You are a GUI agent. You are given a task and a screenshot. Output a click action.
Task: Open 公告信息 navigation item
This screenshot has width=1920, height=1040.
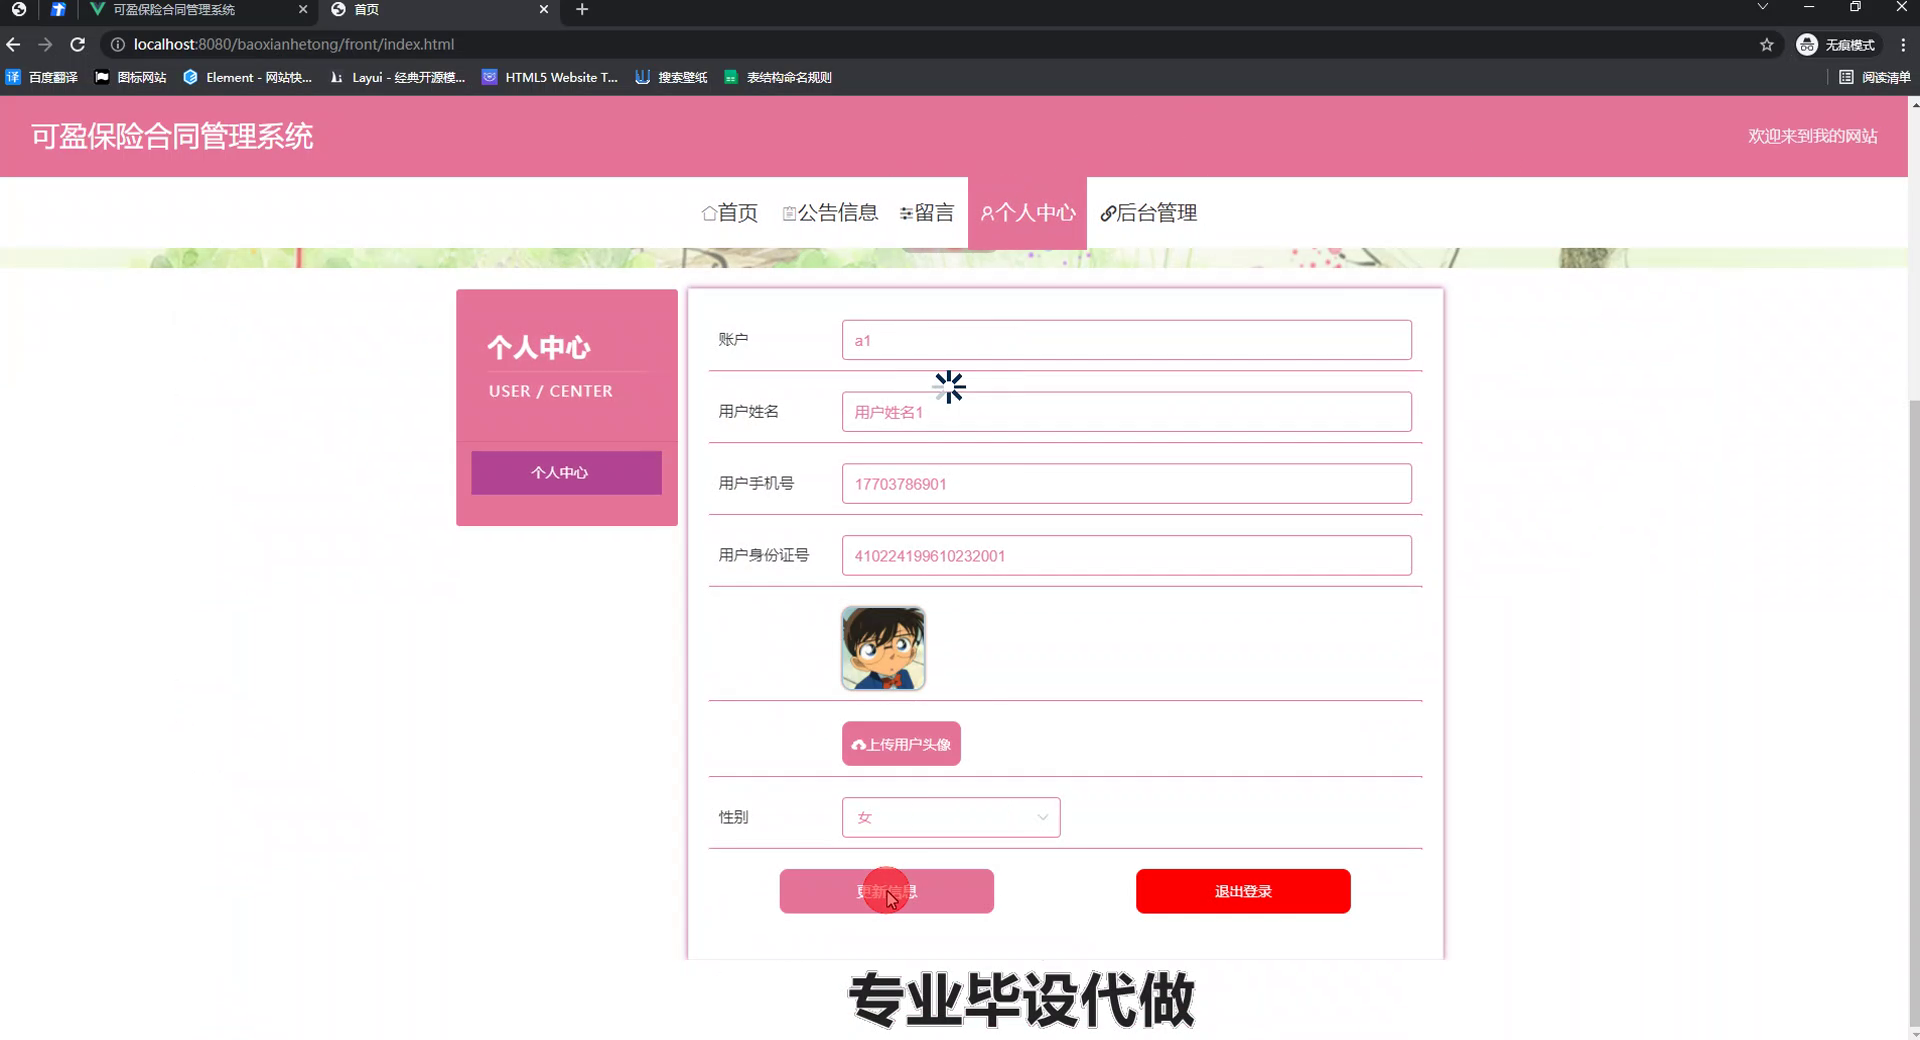tap(830, 213)
